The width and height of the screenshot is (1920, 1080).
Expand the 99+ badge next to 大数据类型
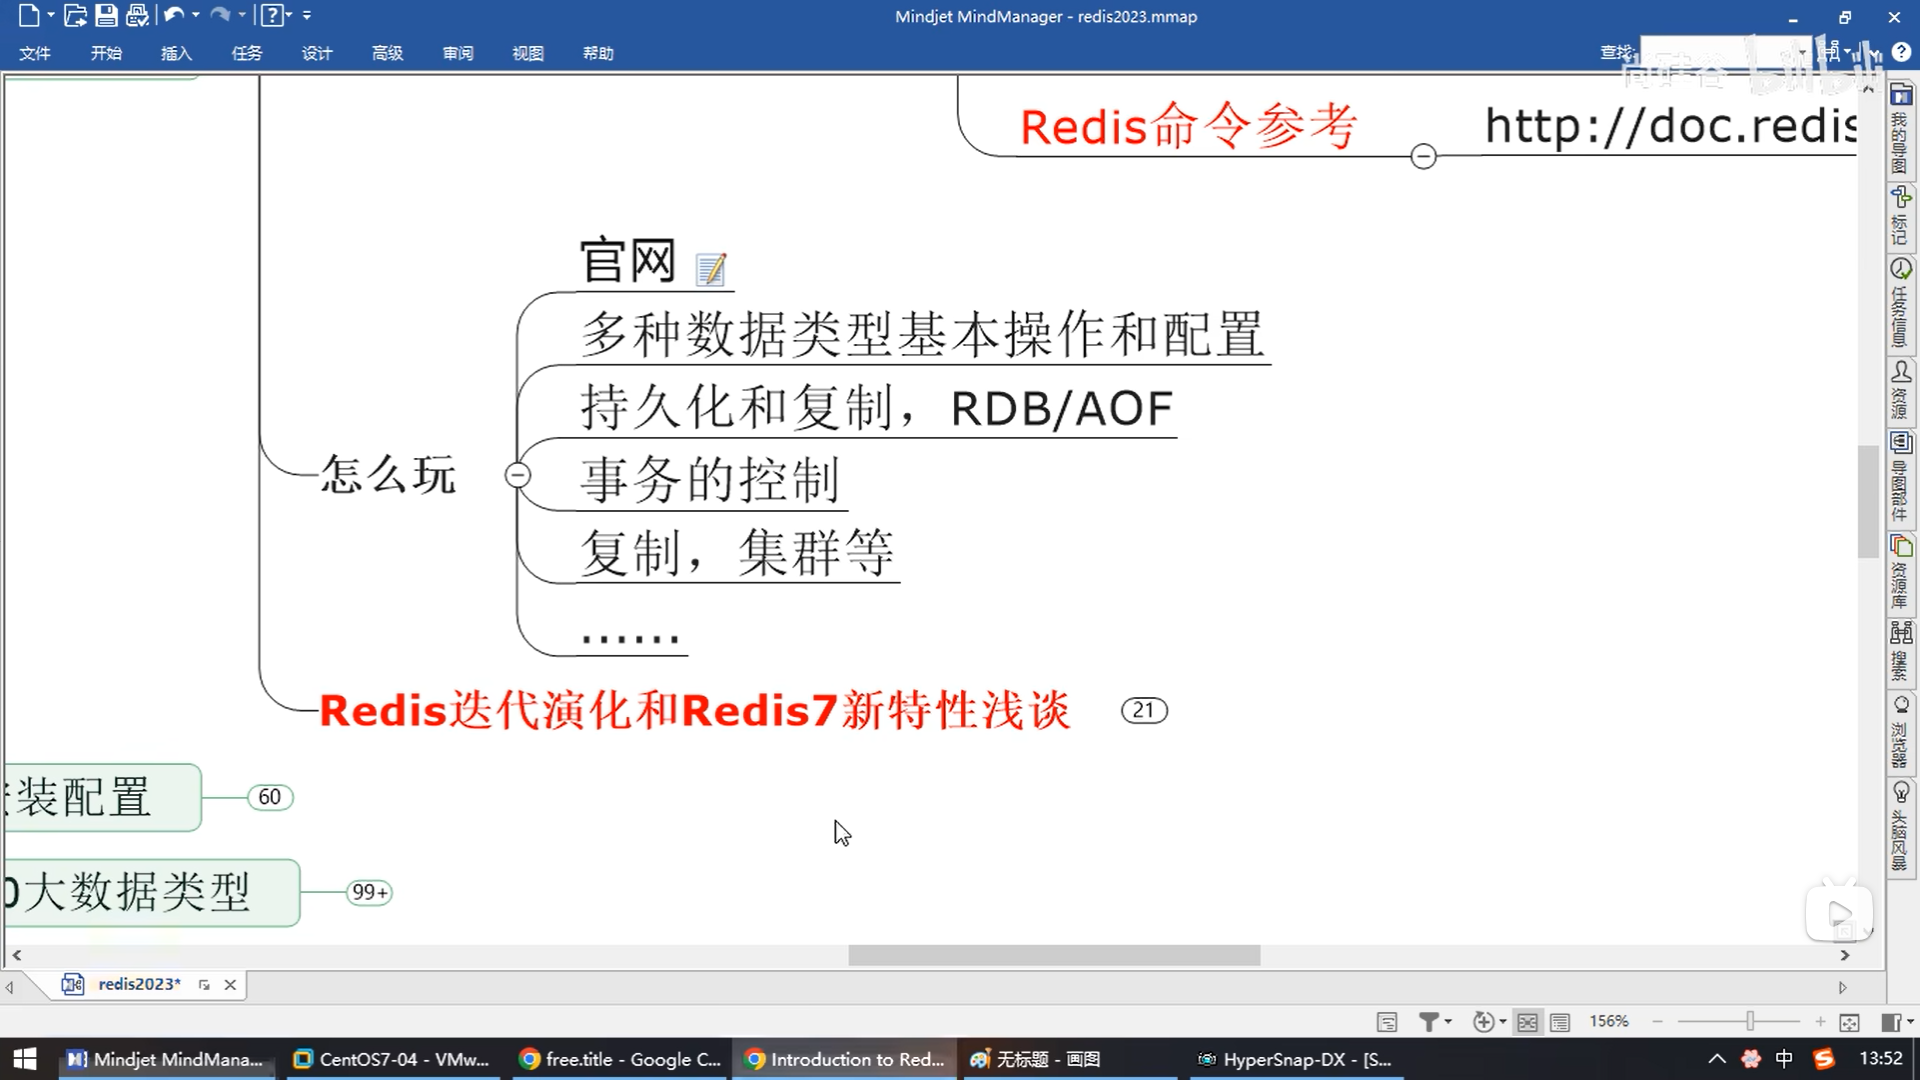369,892
